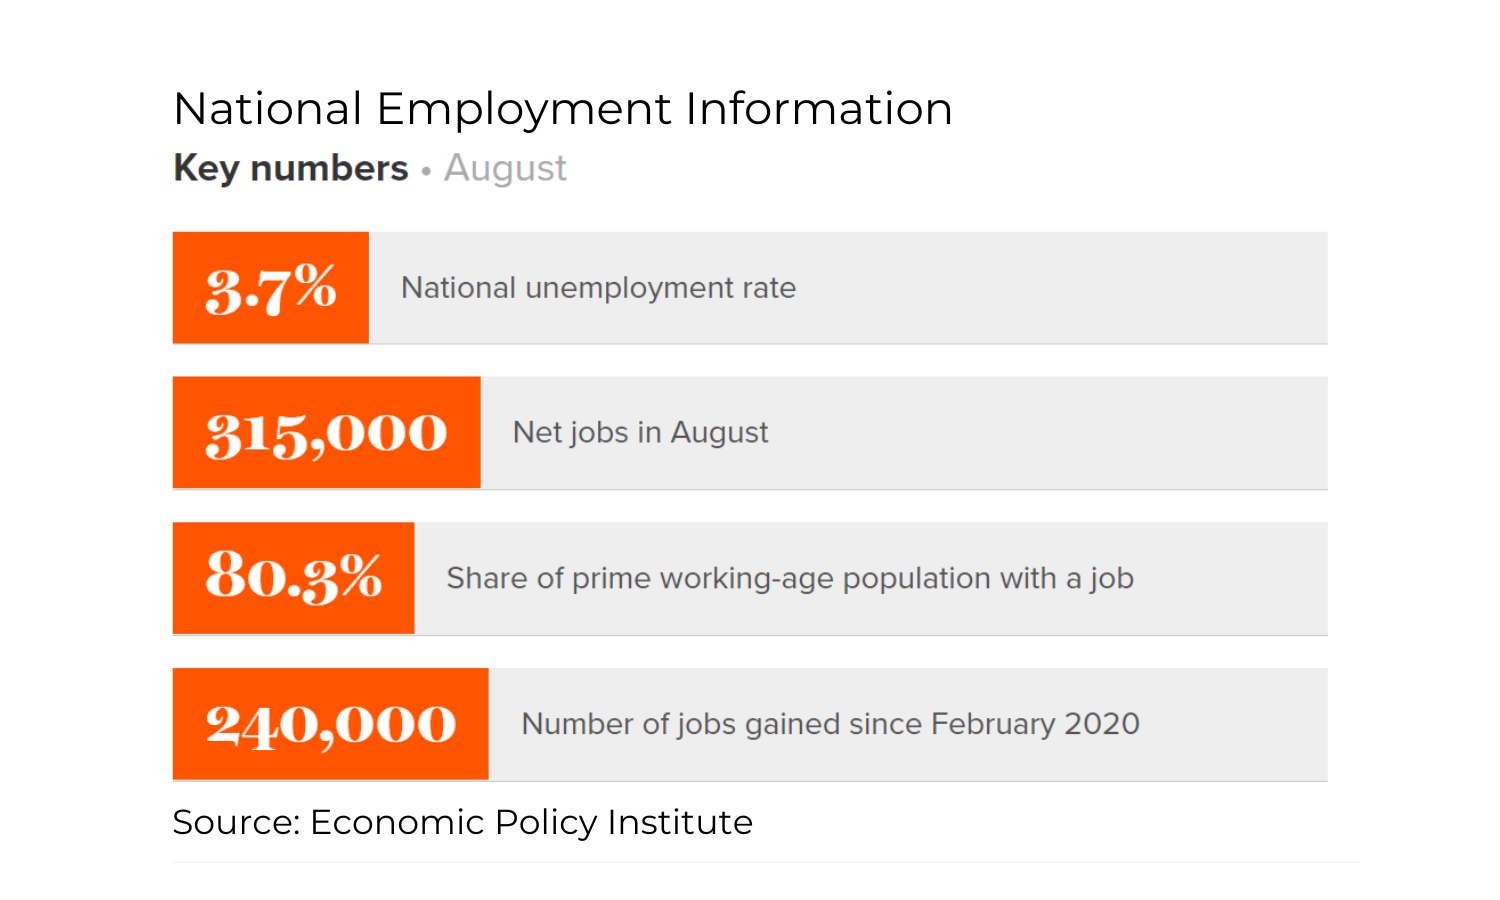Click the gray bar of Net jobs row
The image size is (1500, 900).
904,433
